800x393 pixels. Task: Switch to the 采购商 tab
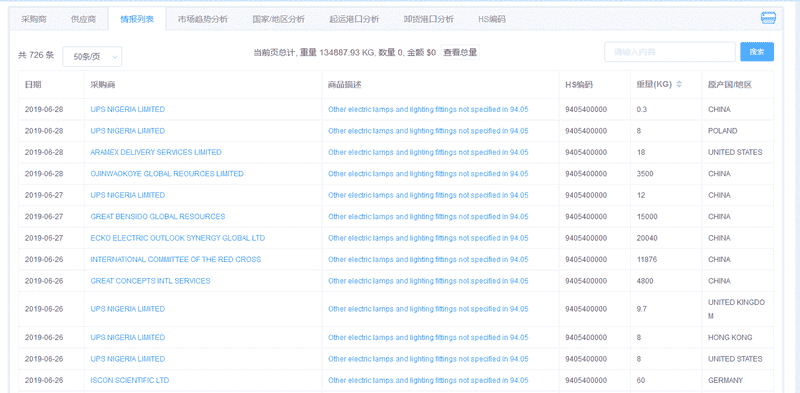point(34,19)
